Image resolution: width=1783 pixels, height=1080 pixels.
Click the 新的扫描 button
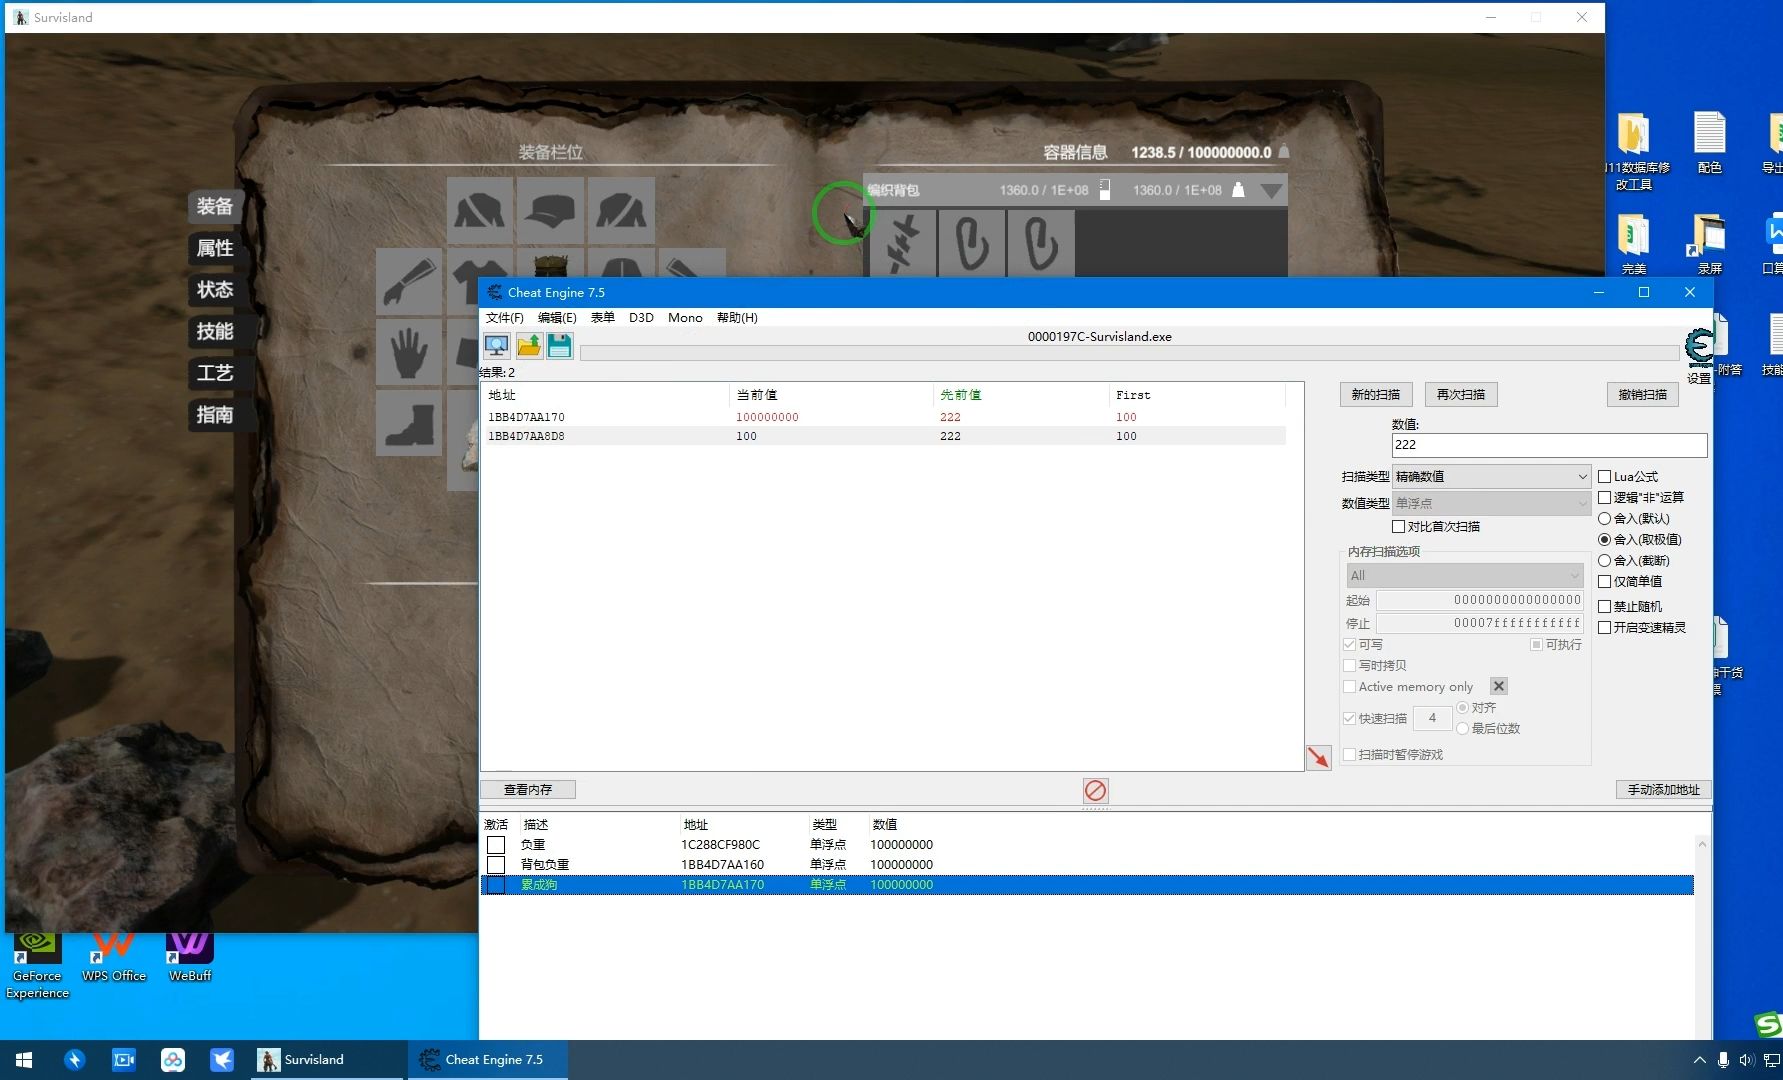click(x=1376, y=395)
